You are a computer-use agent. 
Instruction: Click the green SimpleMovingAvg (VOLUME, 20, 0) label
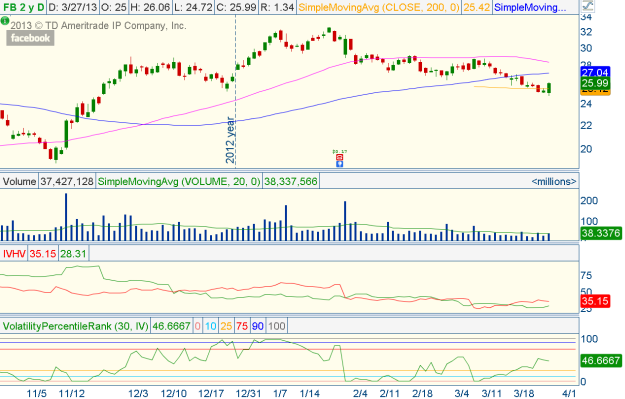pos(179,181)
